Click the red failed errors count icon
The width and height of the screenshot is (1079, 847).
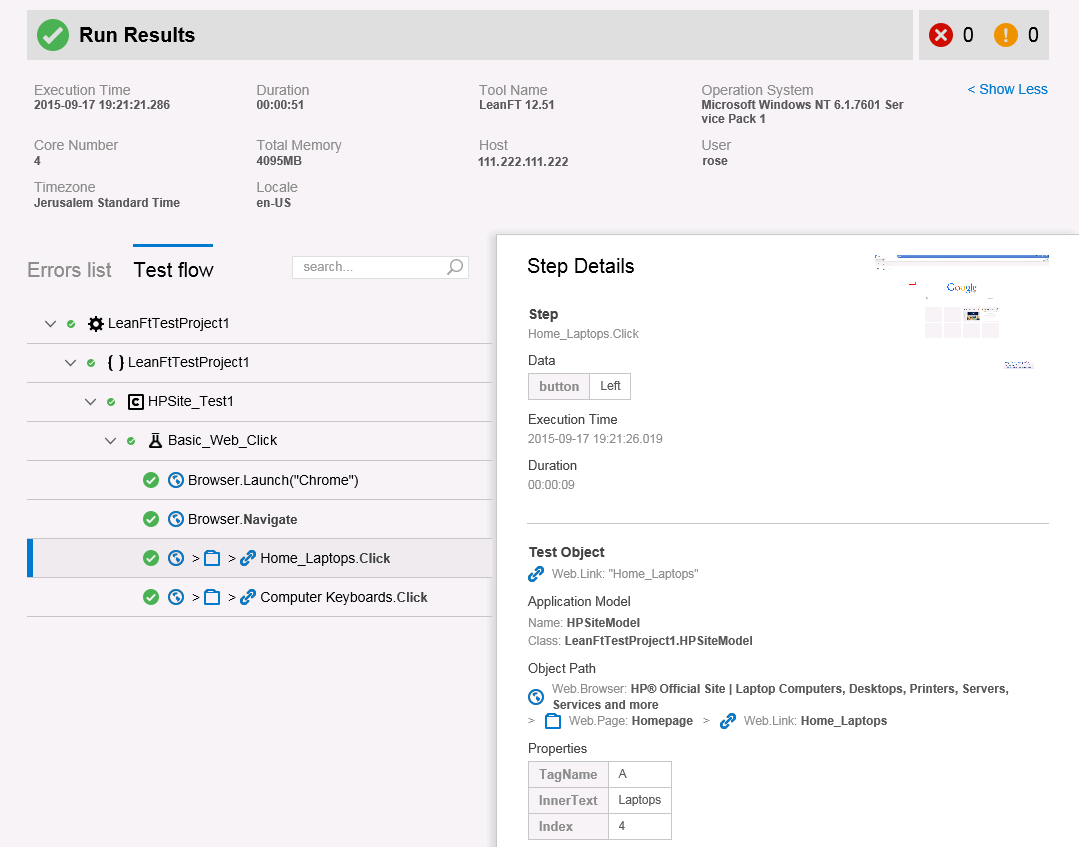[940, 35]
